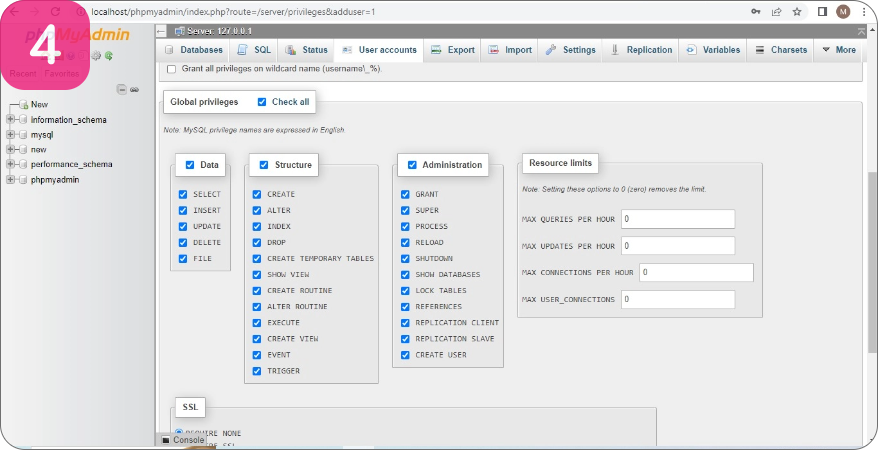The width and height of the screenshot is (878, 450).
Task: Click the Replication tab icon
Action: pyautogui.click(x=615, y=50)
